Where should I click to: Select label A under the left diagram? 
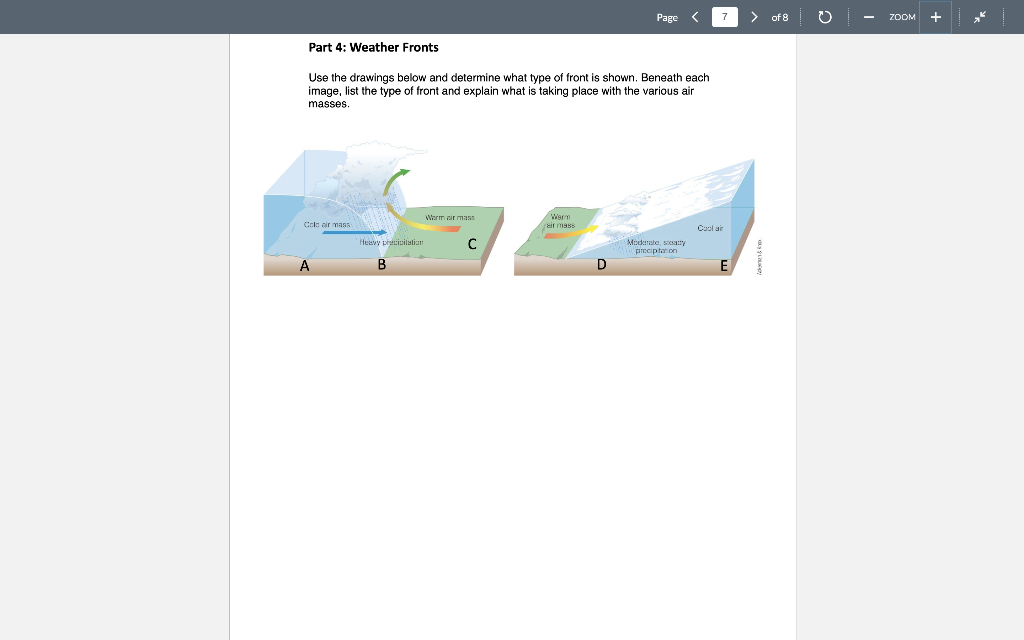(303, 265)
